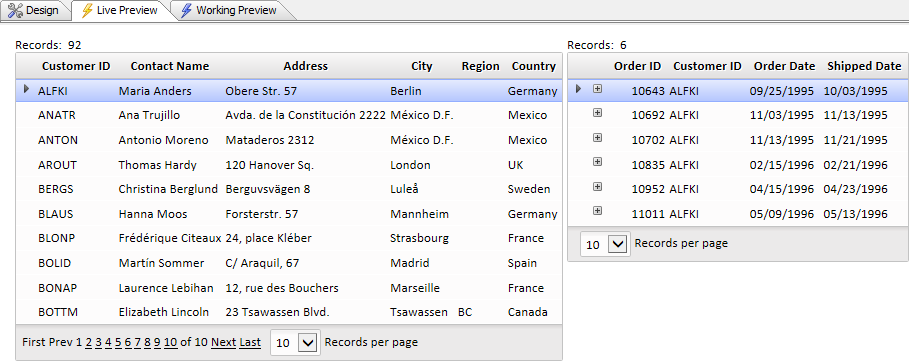This screenshot has height=361, width=909.
Task: Select the BONAP customer row
Action: click(x=289, y=288)
